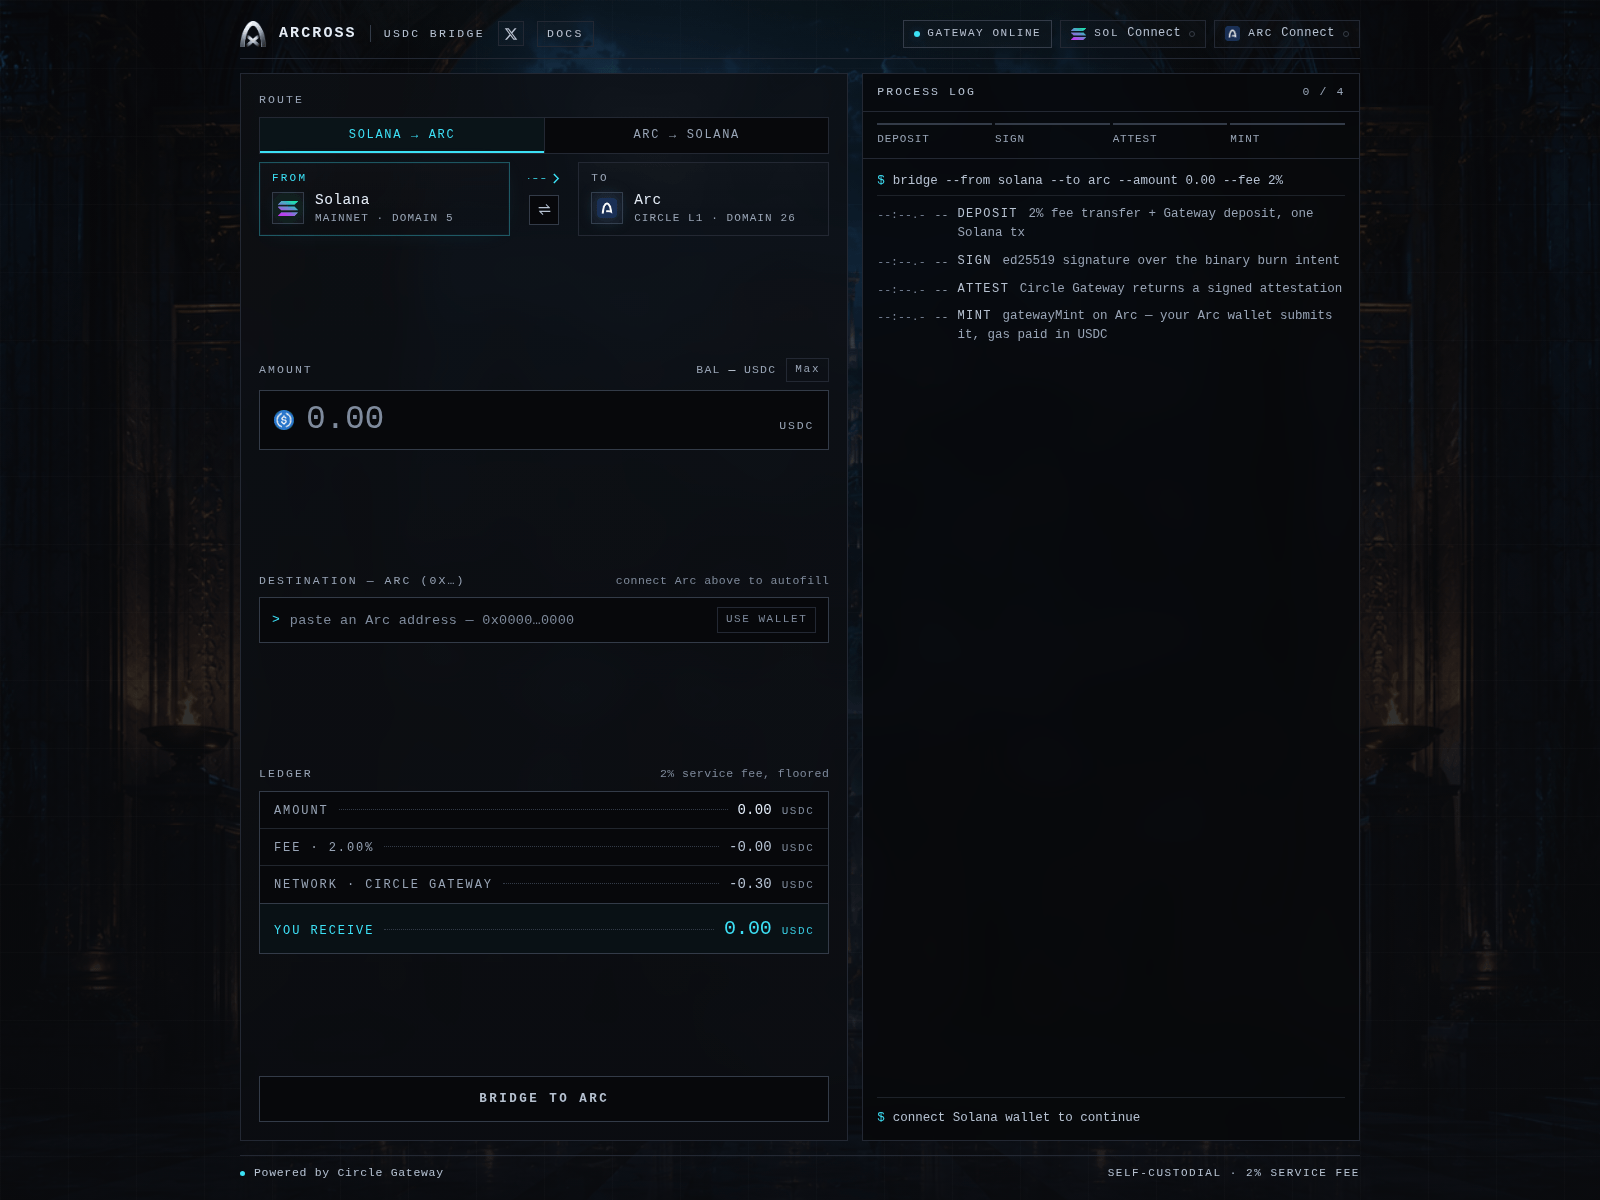Open the X (Twitter) link icon
This screenshot has height=1200, width=1600.
(x=511, y=34)
